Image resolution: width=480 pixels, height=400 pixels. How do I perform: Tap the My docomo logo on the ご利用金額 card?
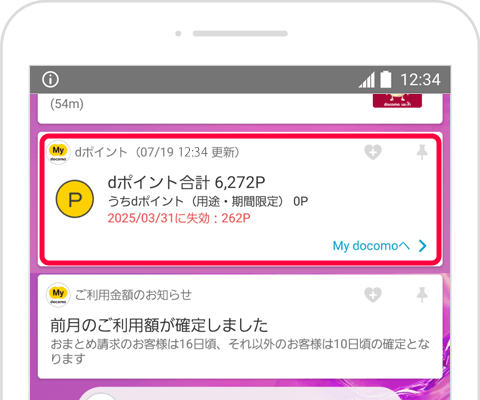click(x=58, y=295)
